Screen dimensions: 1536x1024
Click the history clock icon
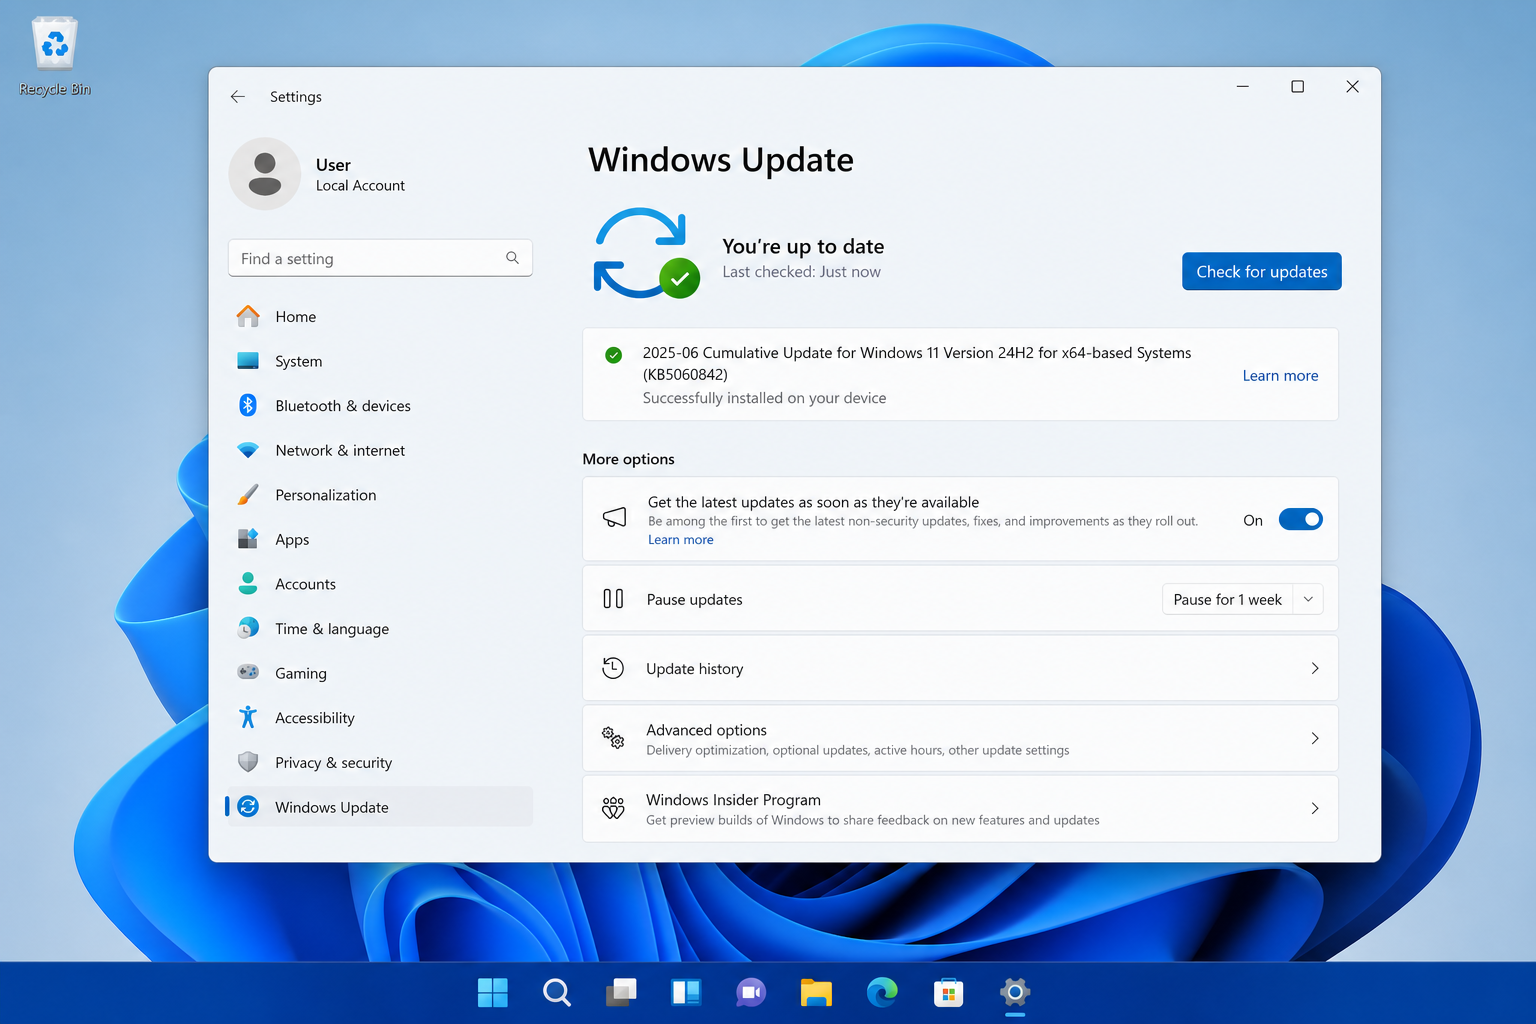coord(613,668)
